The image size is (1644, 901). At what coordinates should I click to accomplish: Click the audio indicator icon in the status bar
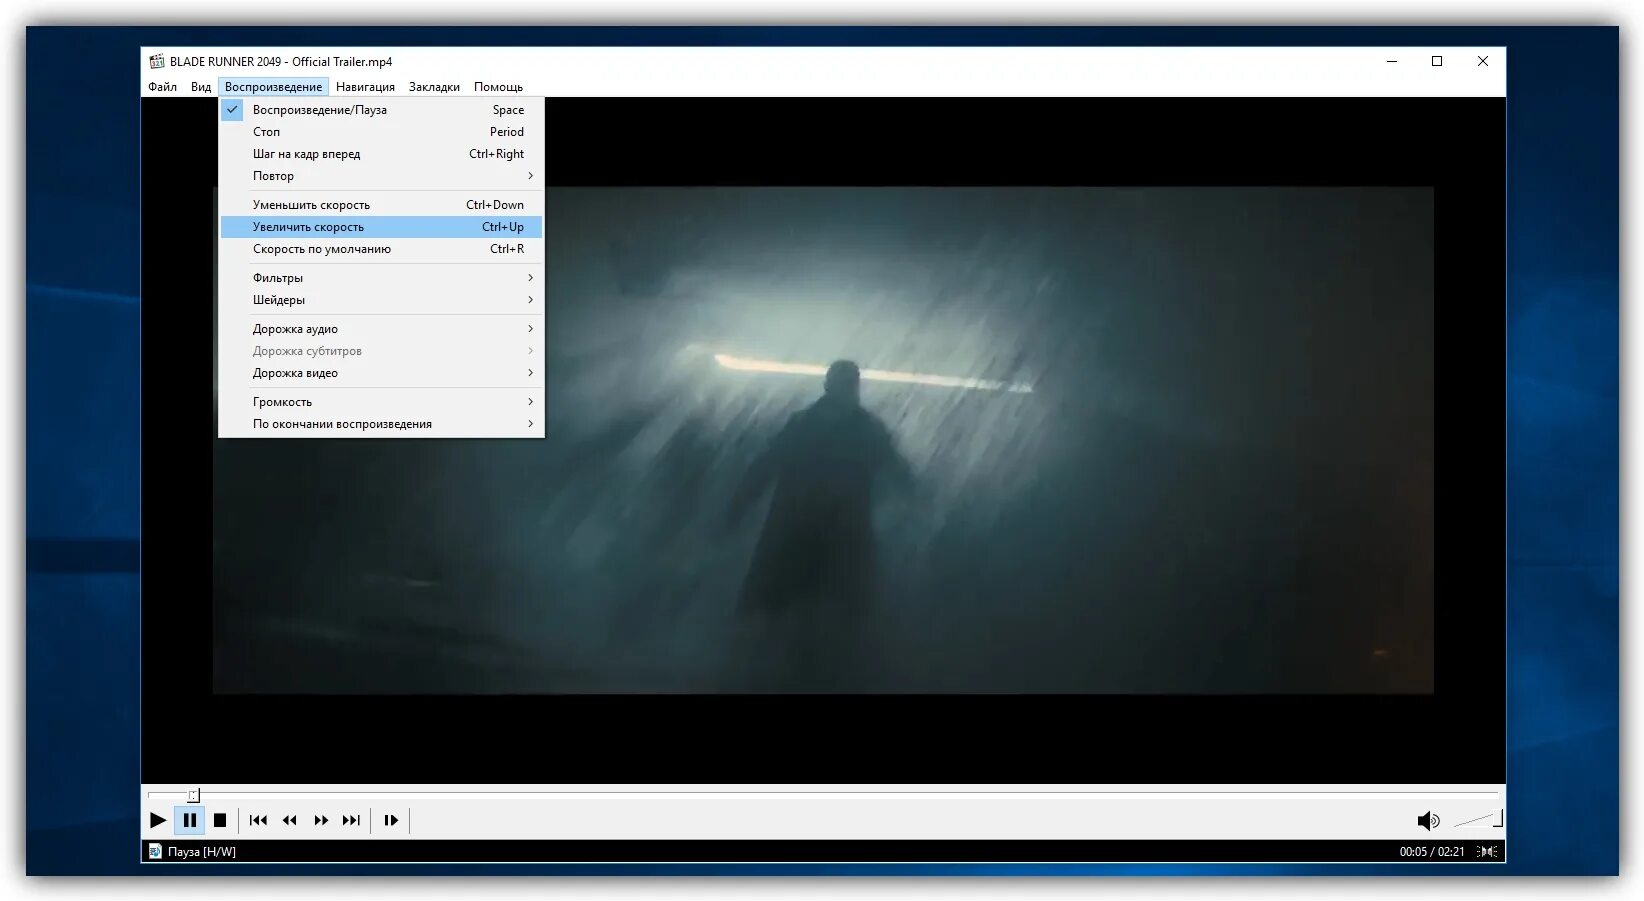[x=1487, y=851]
